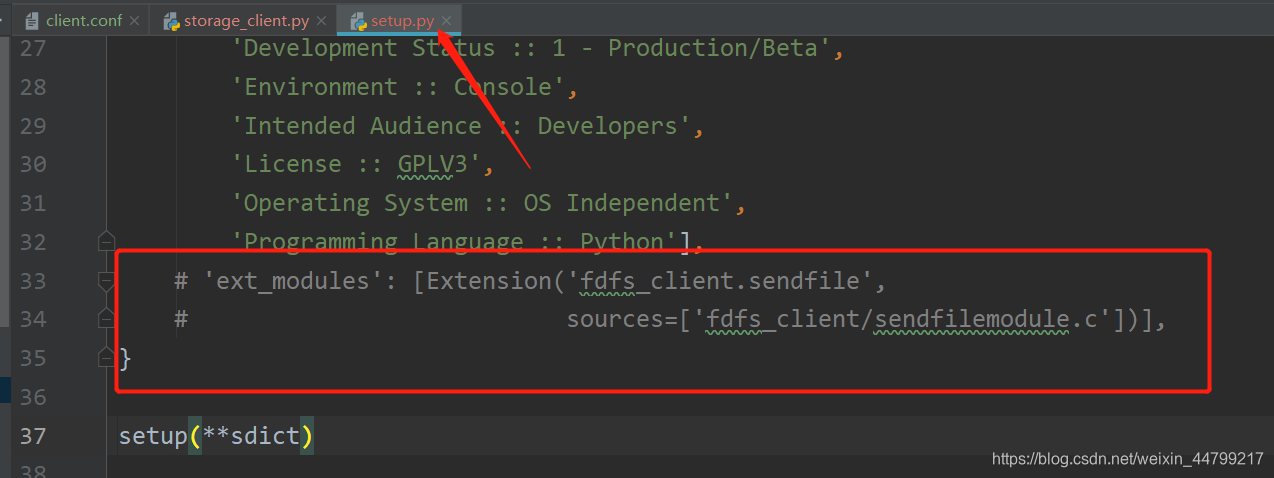This screenshot has width=1274, height=478.
Task: Click line number 37 in gutter
Action: pos(32,436)
